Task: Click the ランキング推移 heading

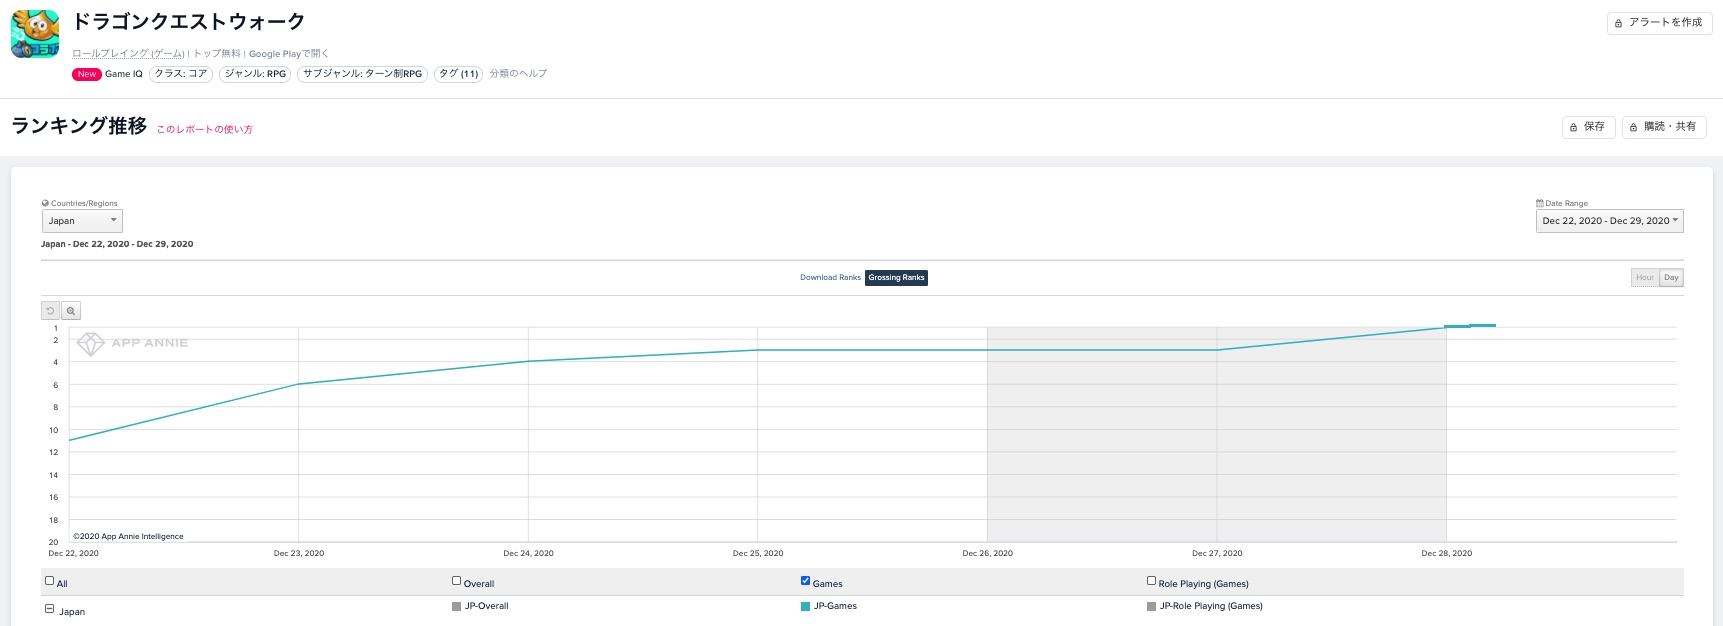Action: pos(79,126)
